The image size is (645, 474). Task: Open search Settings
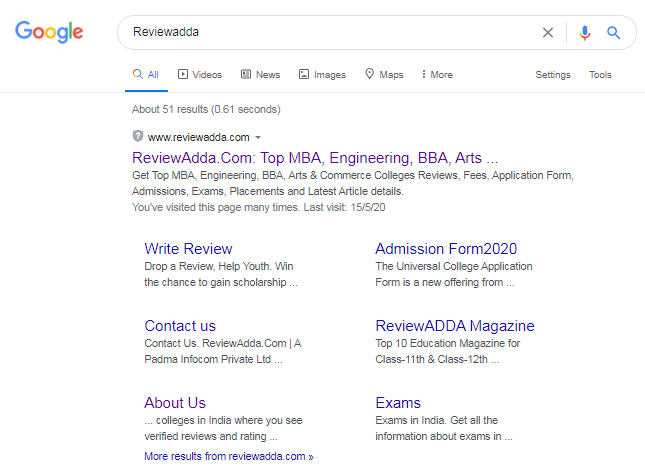coord(552,75)
